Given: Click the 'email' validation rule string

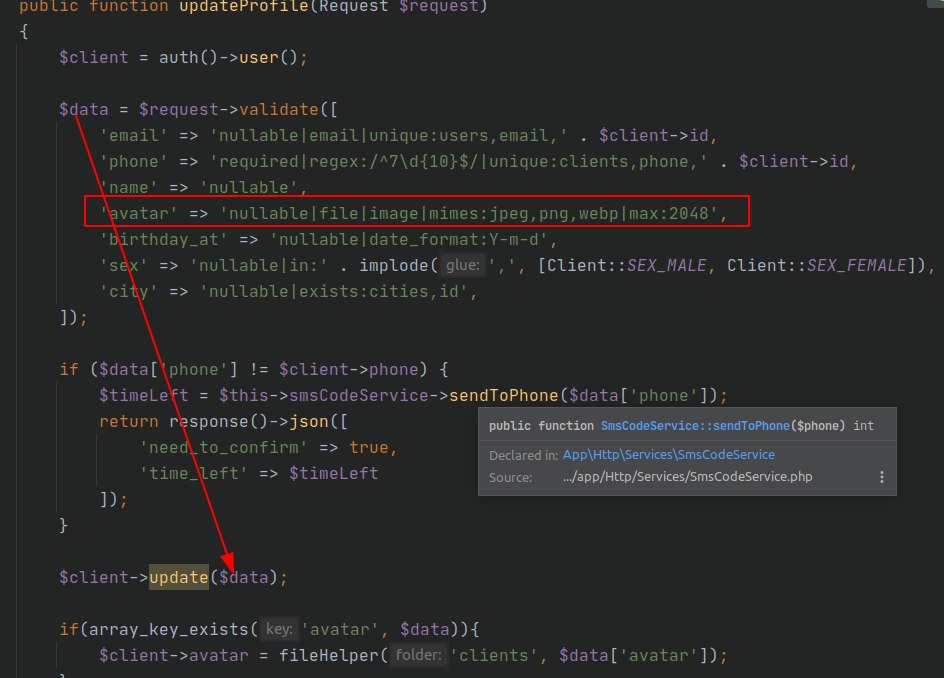Looking at the screenshot, I should (x=389, y=135).
